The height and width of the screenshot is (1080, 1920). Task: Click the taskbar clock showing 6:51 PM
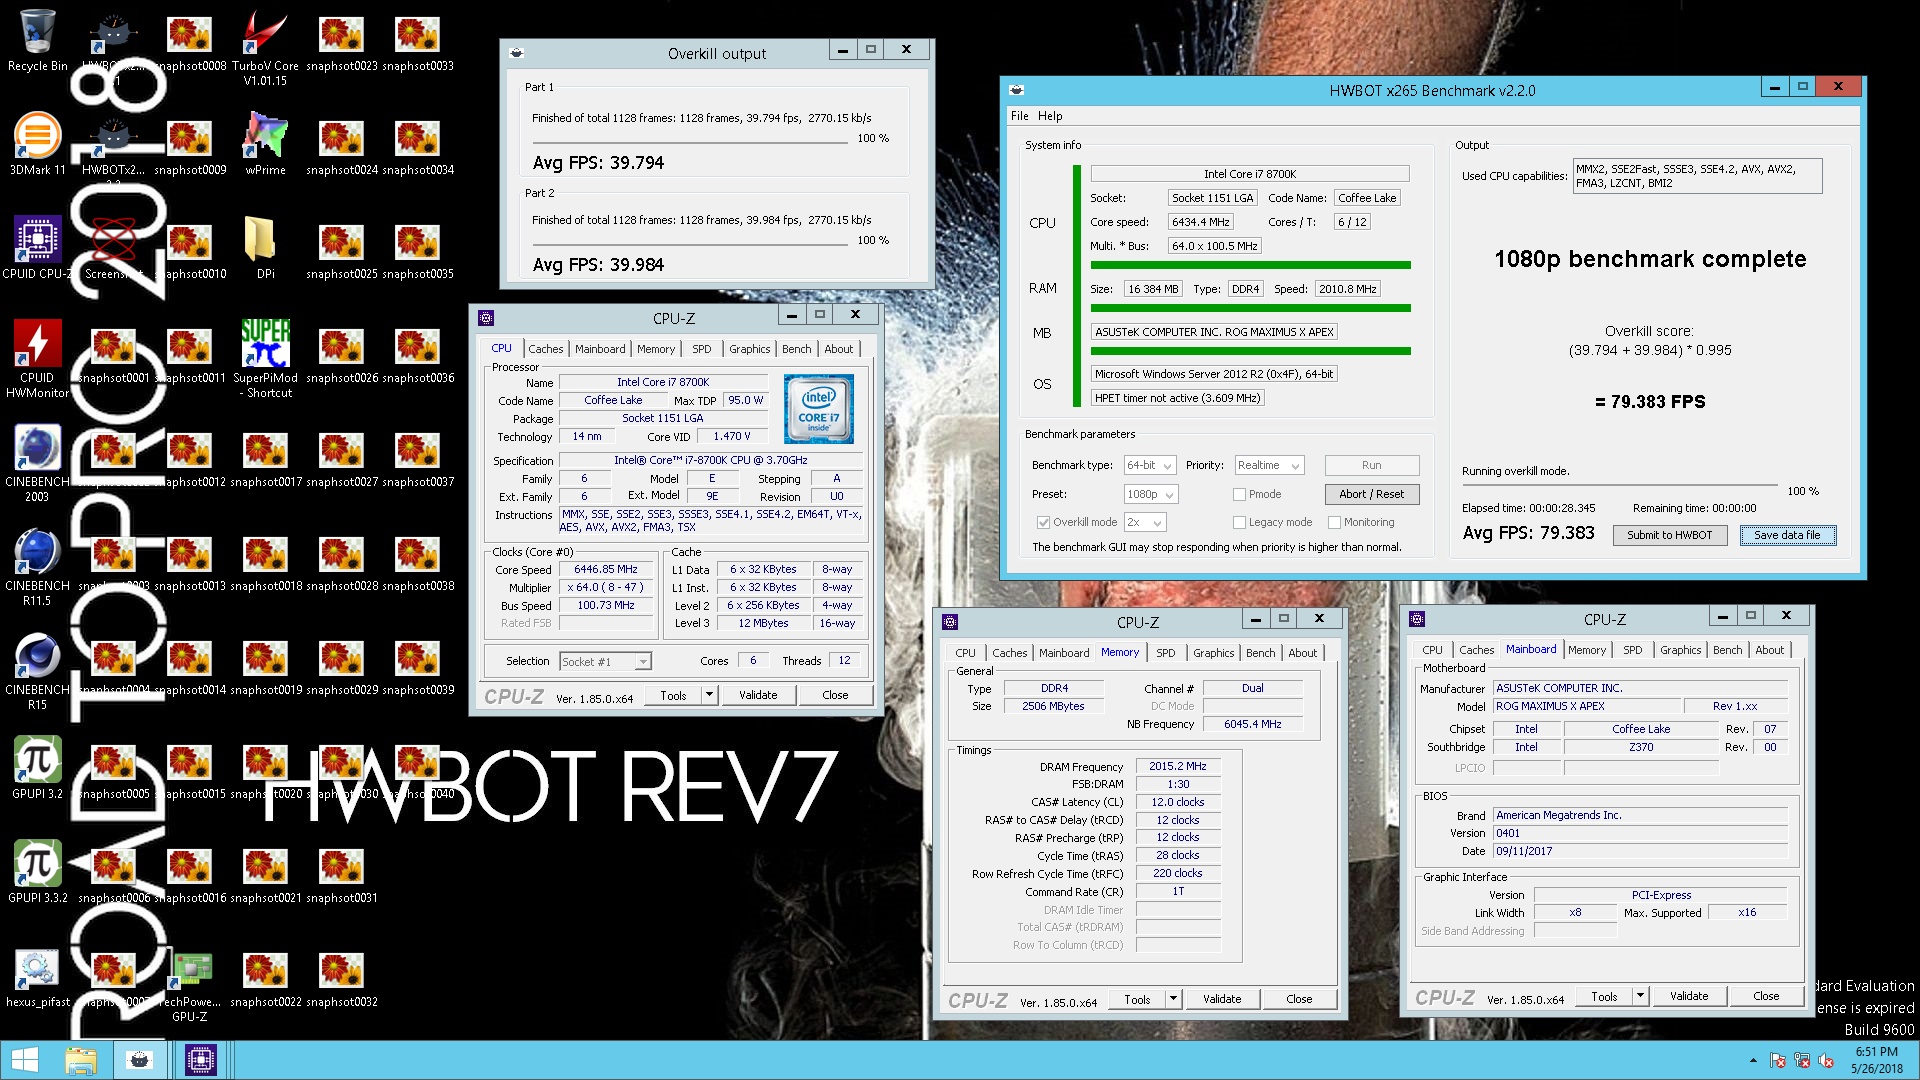1876,1060
